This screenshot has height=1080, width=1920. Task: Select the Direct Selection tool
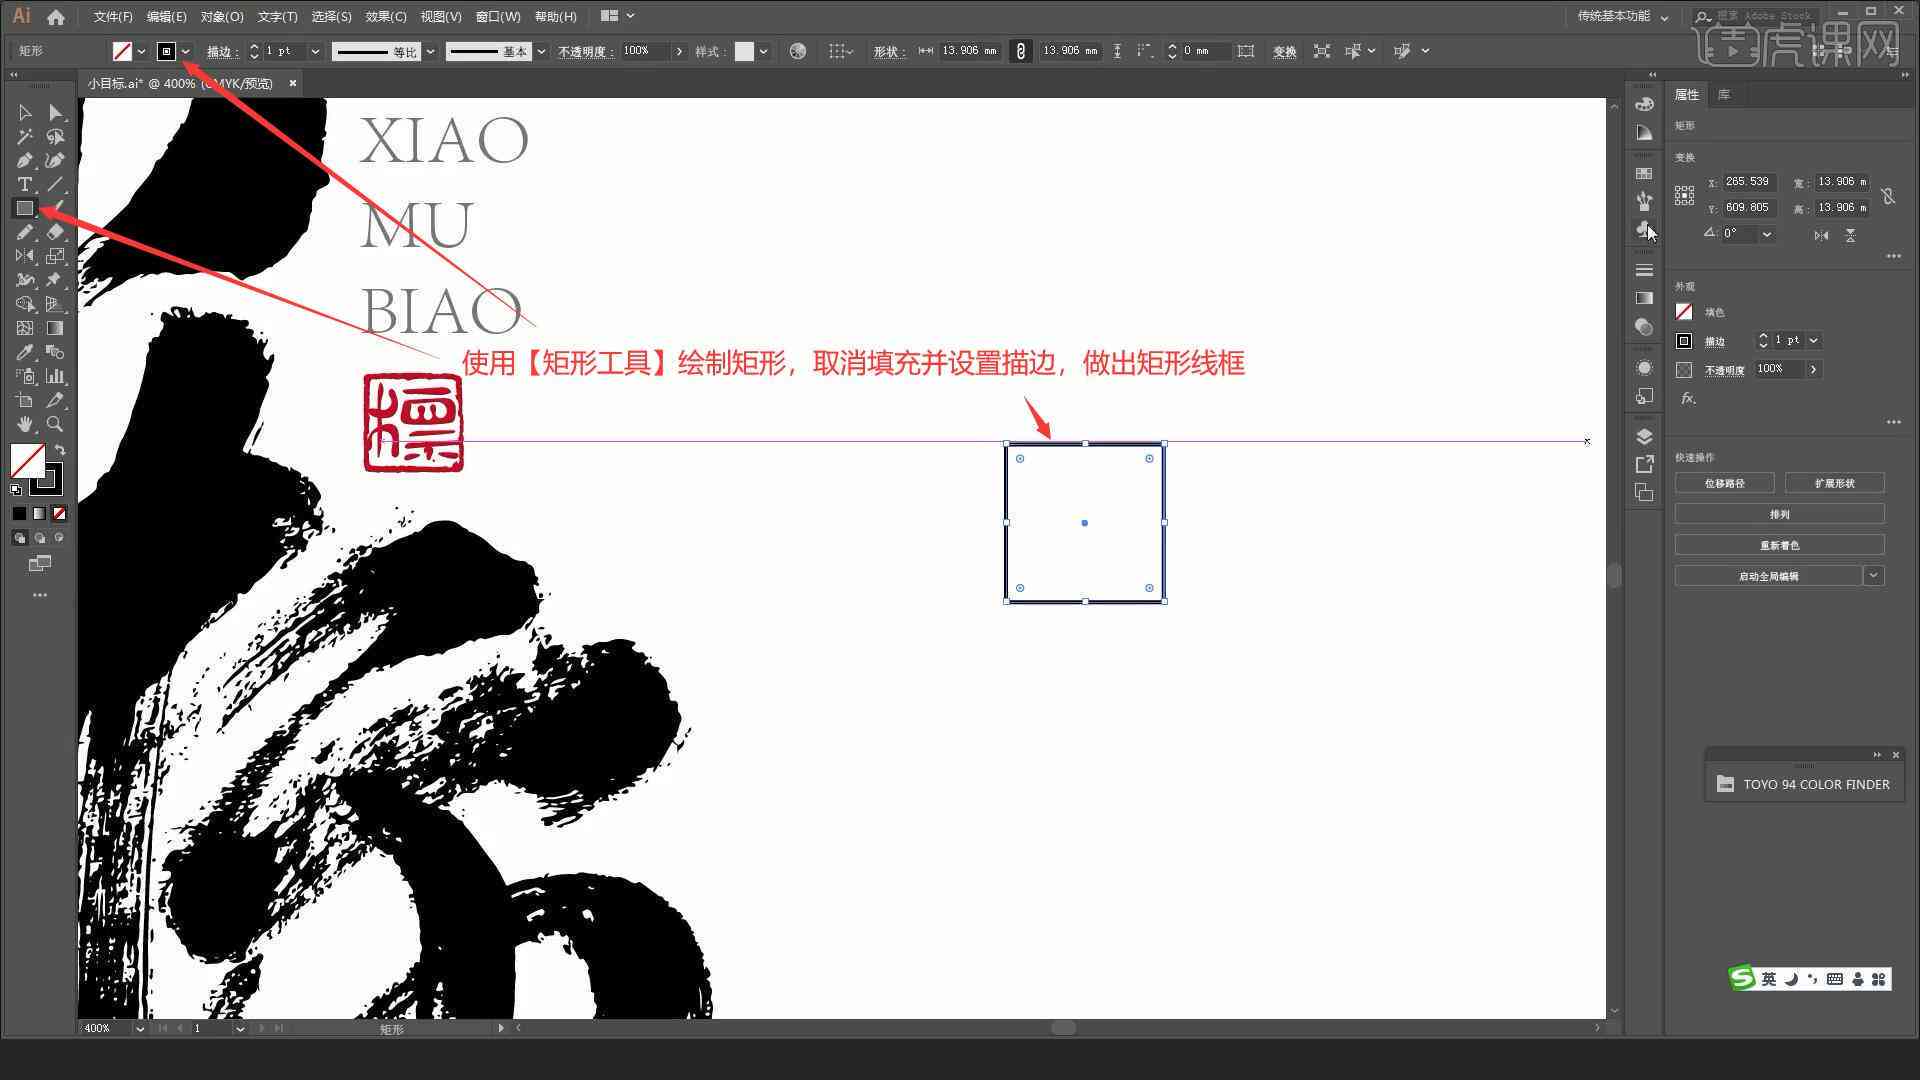click(55, 113)
